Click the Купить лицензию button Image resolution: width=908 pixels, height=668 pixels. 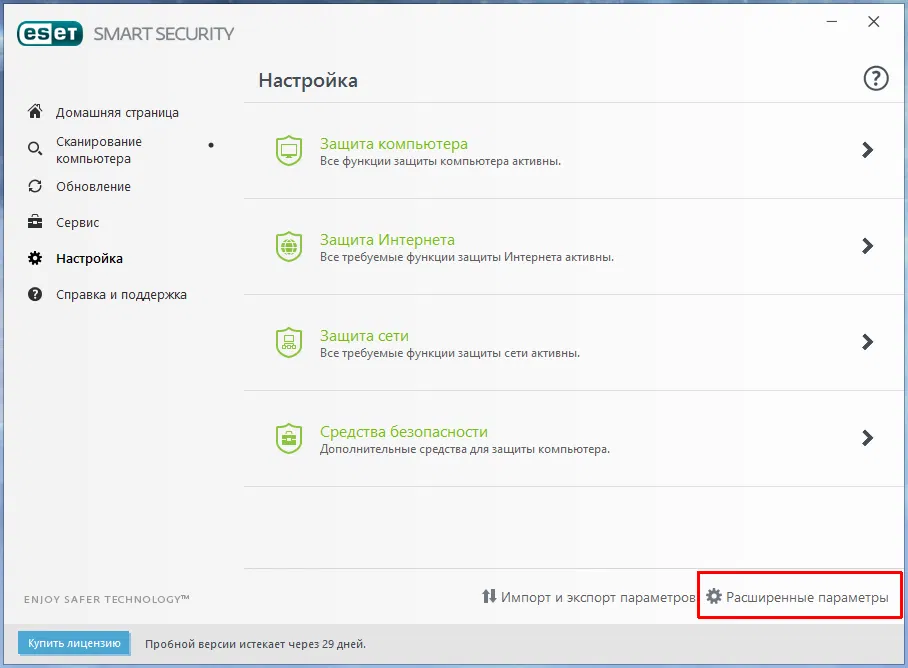pyautogui.click(x=74, y=643)
